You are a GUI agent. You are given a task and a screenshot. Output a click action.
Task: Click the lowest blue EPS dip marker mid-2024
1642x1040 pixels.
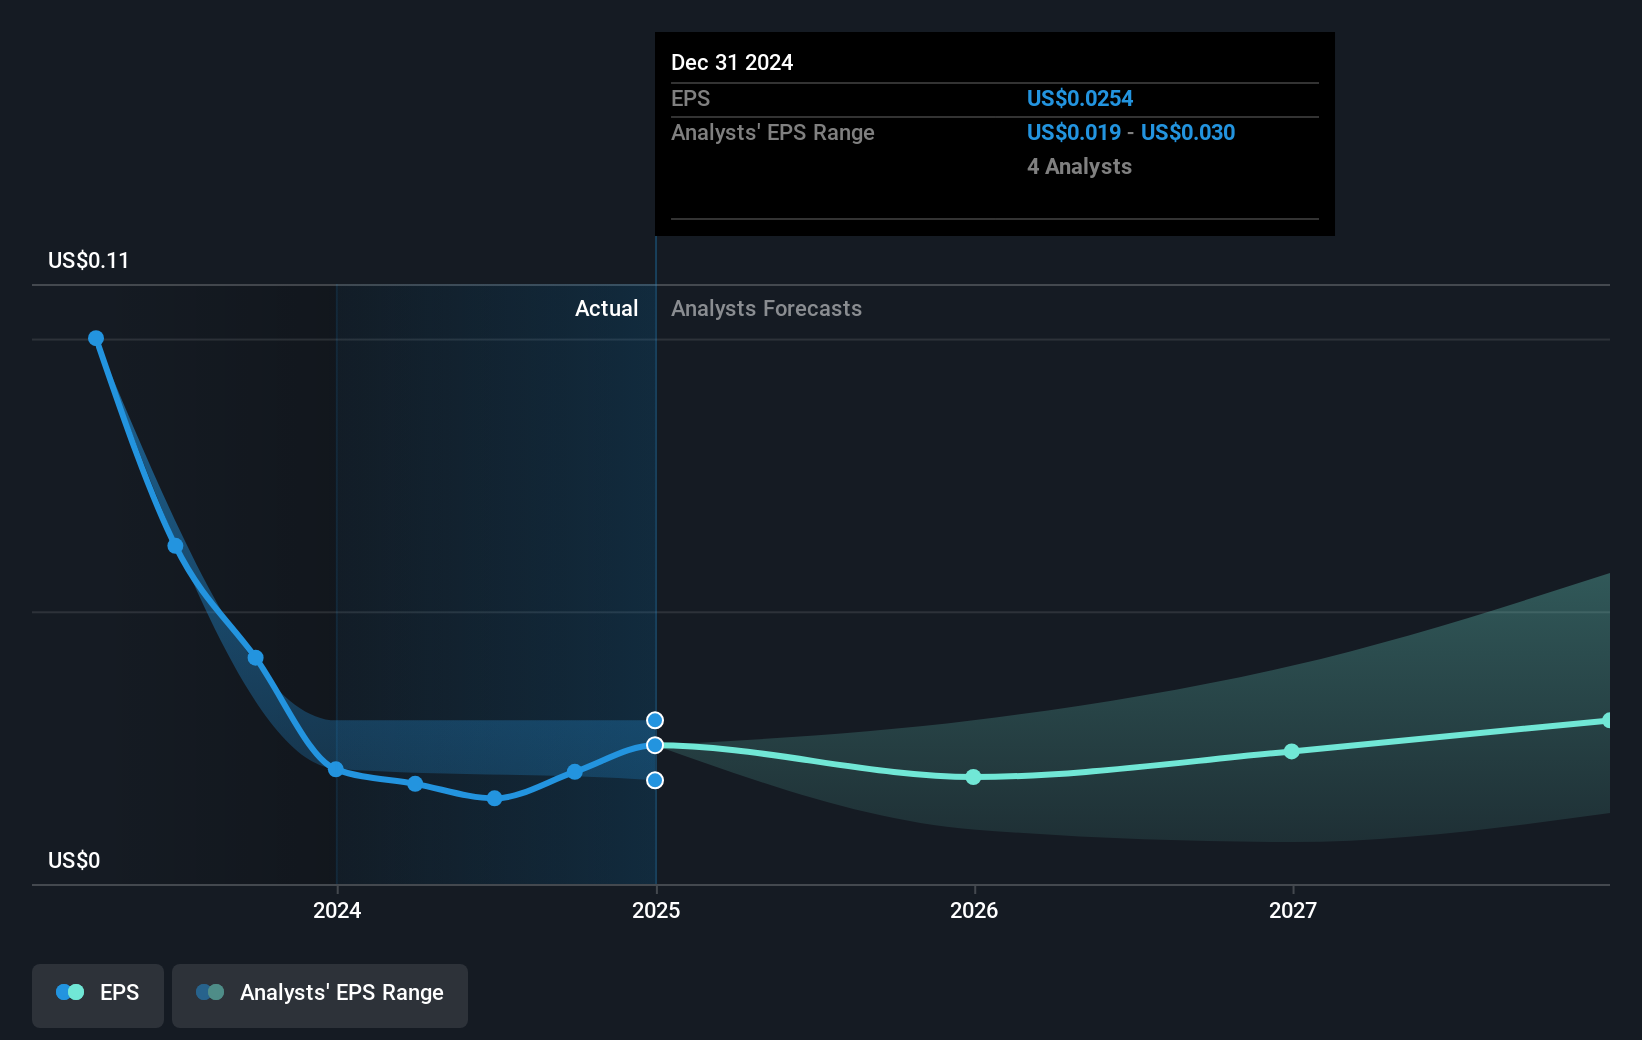click(x=494, y=798)
